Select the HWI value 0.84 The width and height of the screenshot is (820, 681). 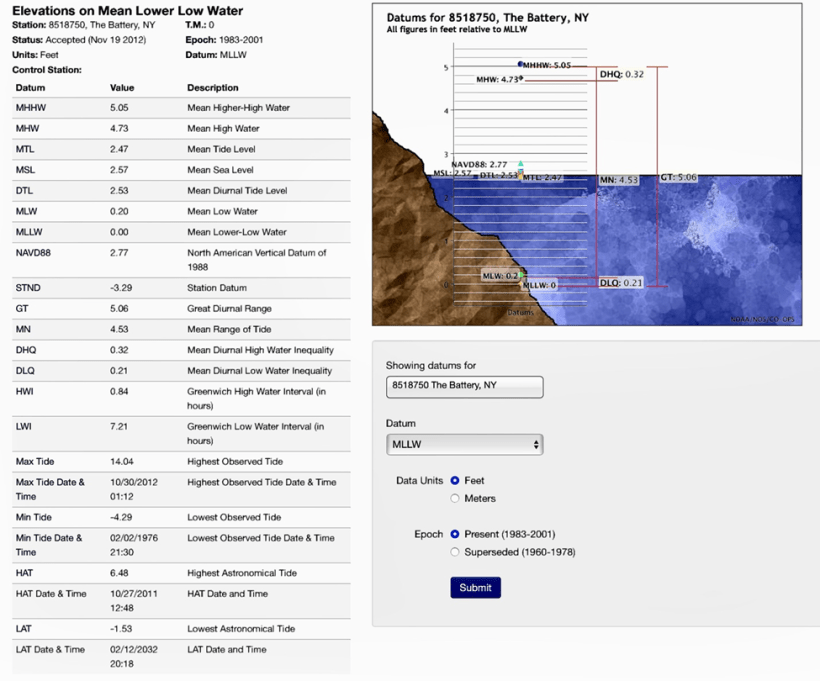(x=119, y=392)
